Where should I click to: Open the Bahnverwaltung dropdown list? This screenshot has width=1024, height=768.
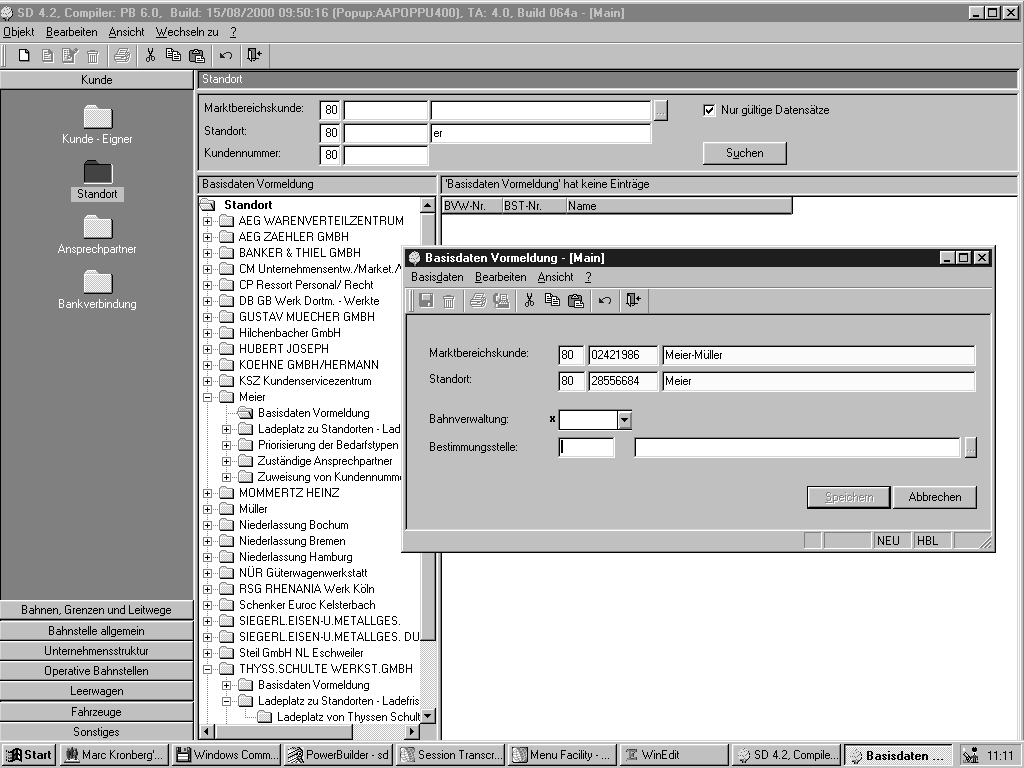coord(624,420)
